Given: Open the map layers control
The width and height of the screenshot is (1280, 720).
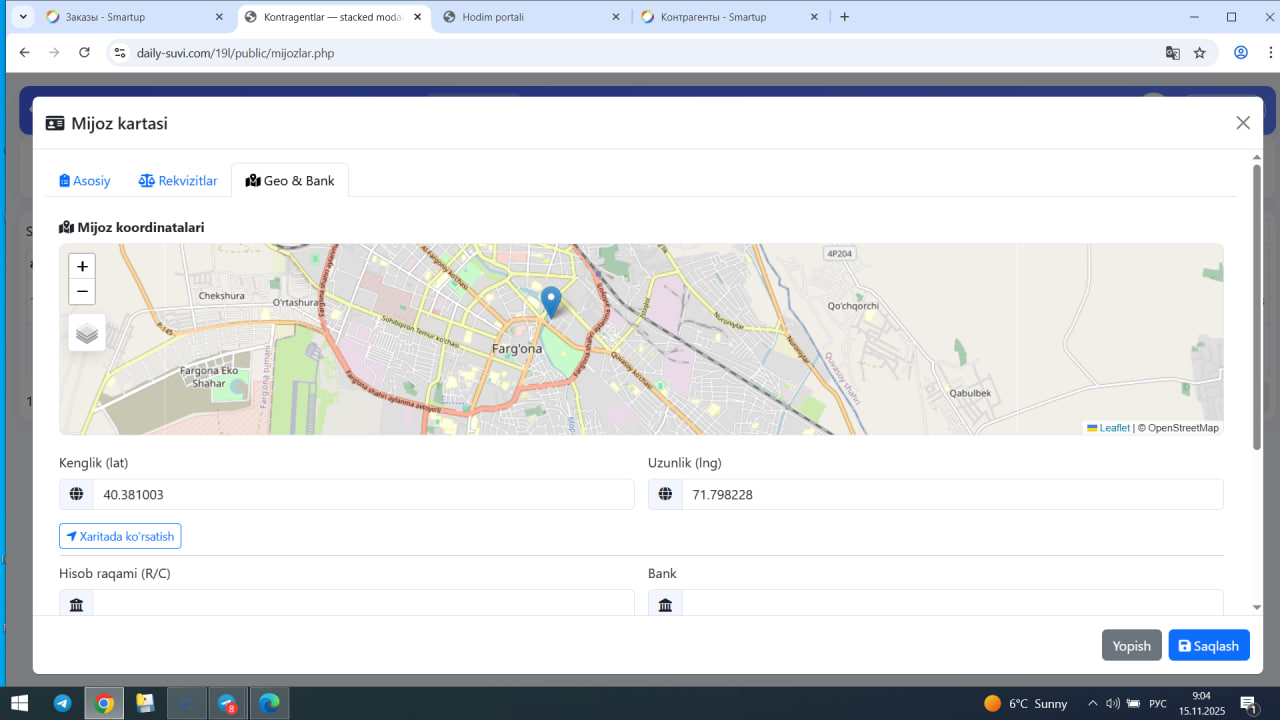Looking at the screenshot, I should [x=87, y=333].
